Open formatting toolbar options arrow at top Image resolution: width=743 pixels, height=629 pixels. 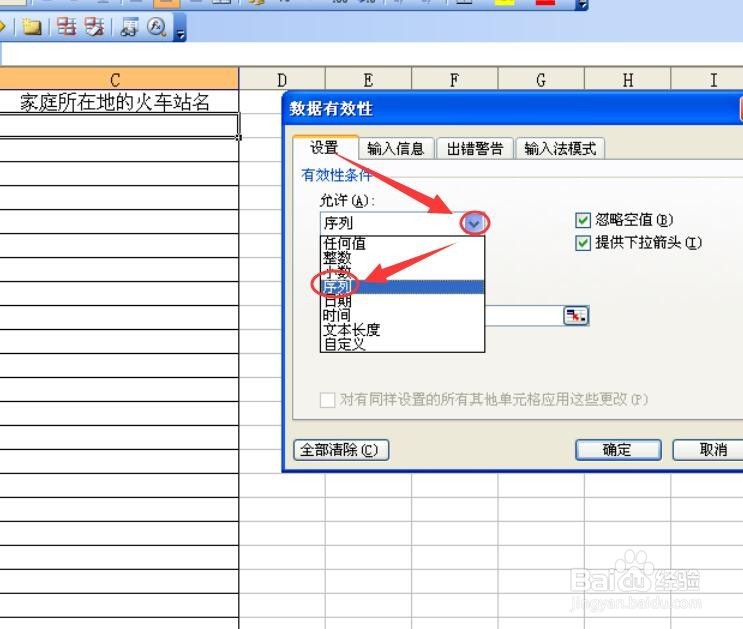pyautogui.click(x=582, y=5)
